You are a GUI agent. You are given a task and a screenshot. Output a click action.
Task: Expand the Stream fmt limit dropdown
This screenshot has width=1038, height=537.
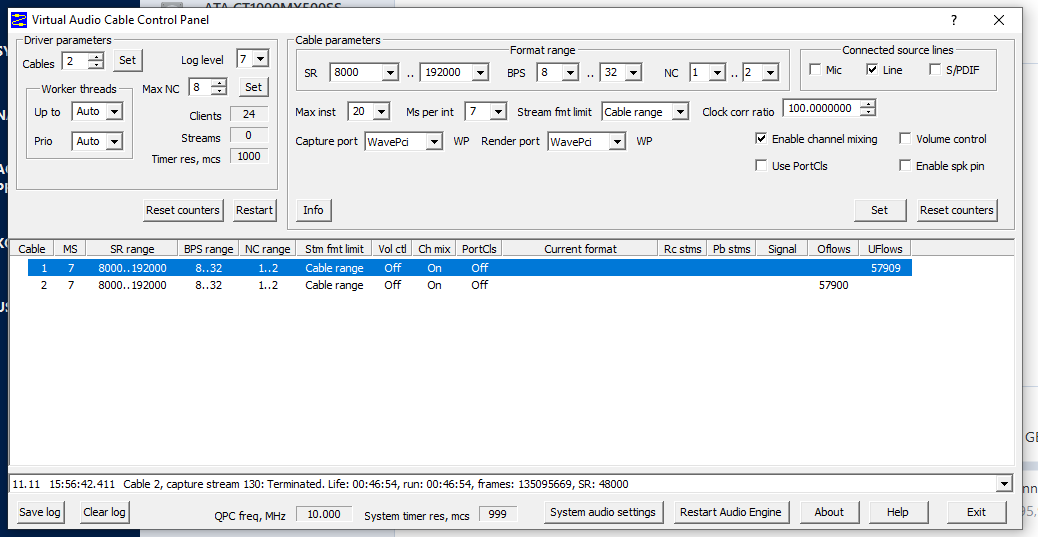pyautogui.click(x=680, y=112)
